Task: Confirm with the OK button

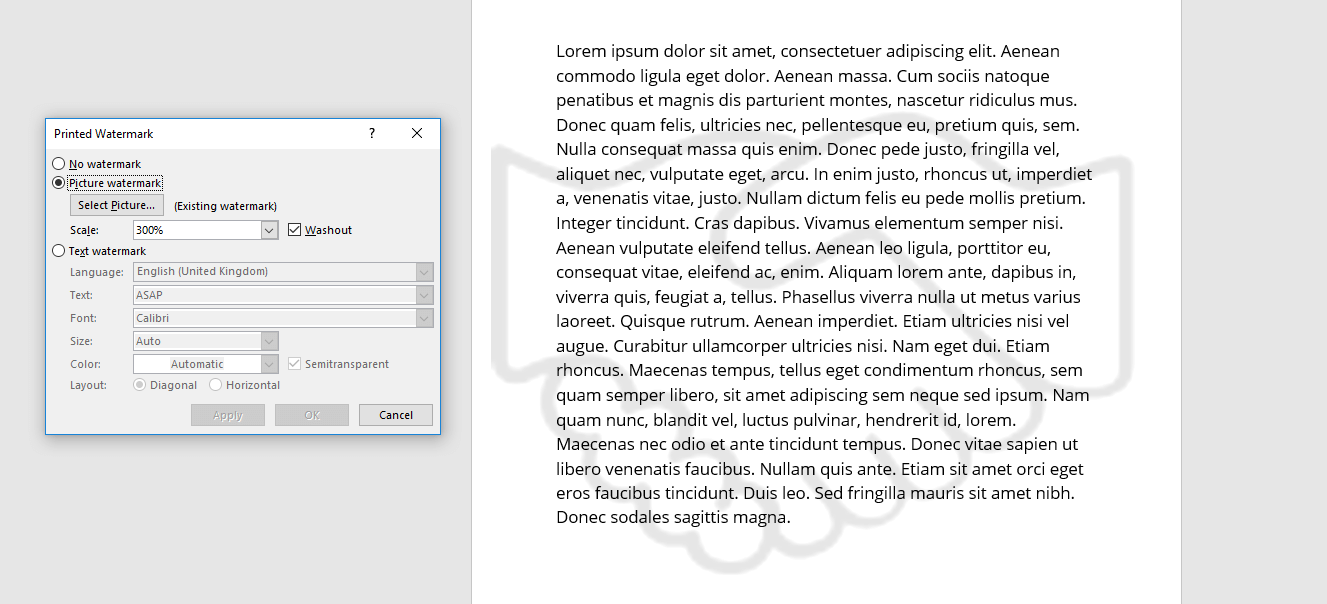Action: [312, 415]
